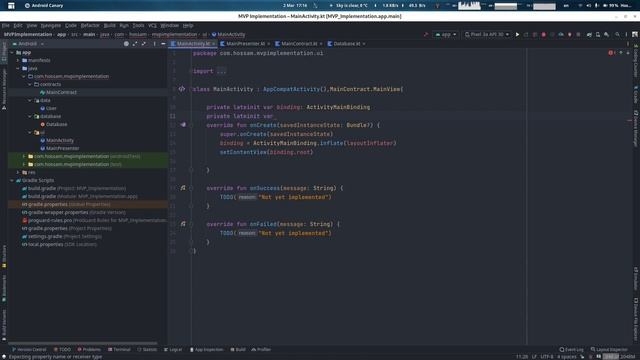
Task: Open the Tools menu
Action: coord(138,25)
